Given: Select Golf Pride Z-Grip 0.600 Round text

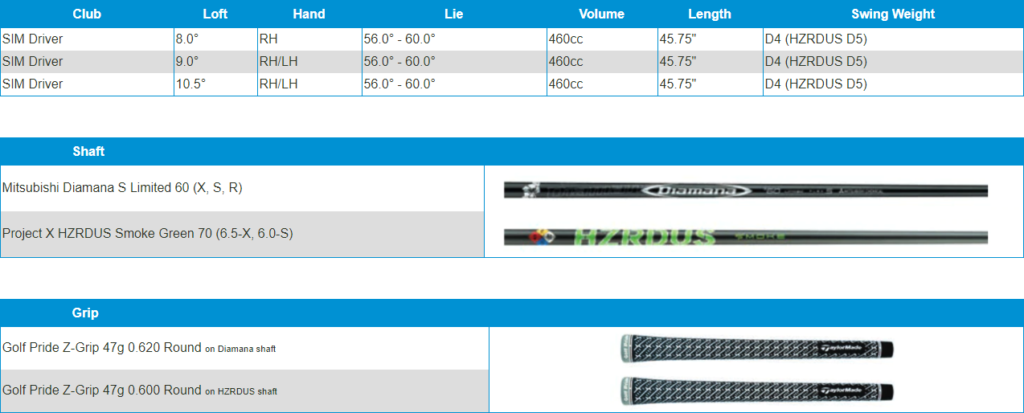Looking at the screenshot, I should point(101,389).
